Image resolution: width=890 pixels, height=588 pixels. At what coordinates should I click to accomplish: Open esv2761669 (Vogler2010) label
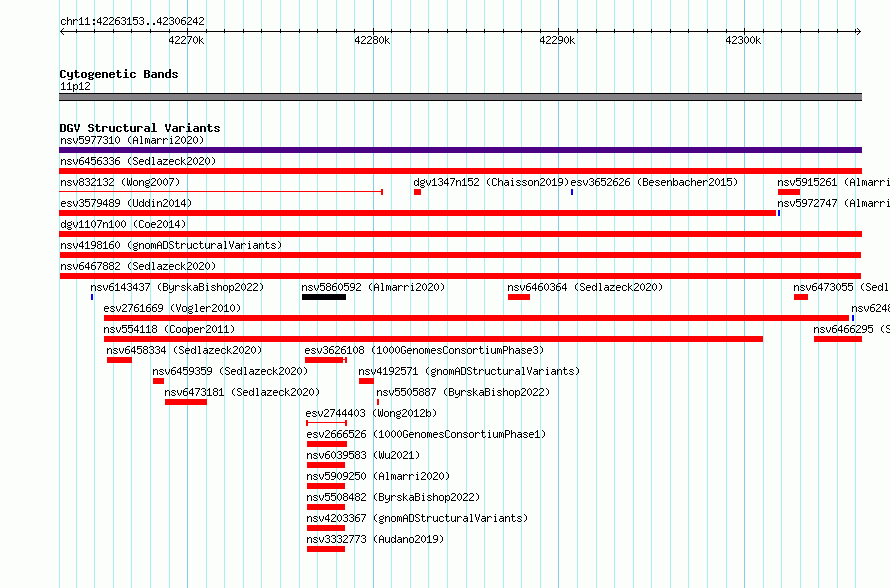point(172,308)
